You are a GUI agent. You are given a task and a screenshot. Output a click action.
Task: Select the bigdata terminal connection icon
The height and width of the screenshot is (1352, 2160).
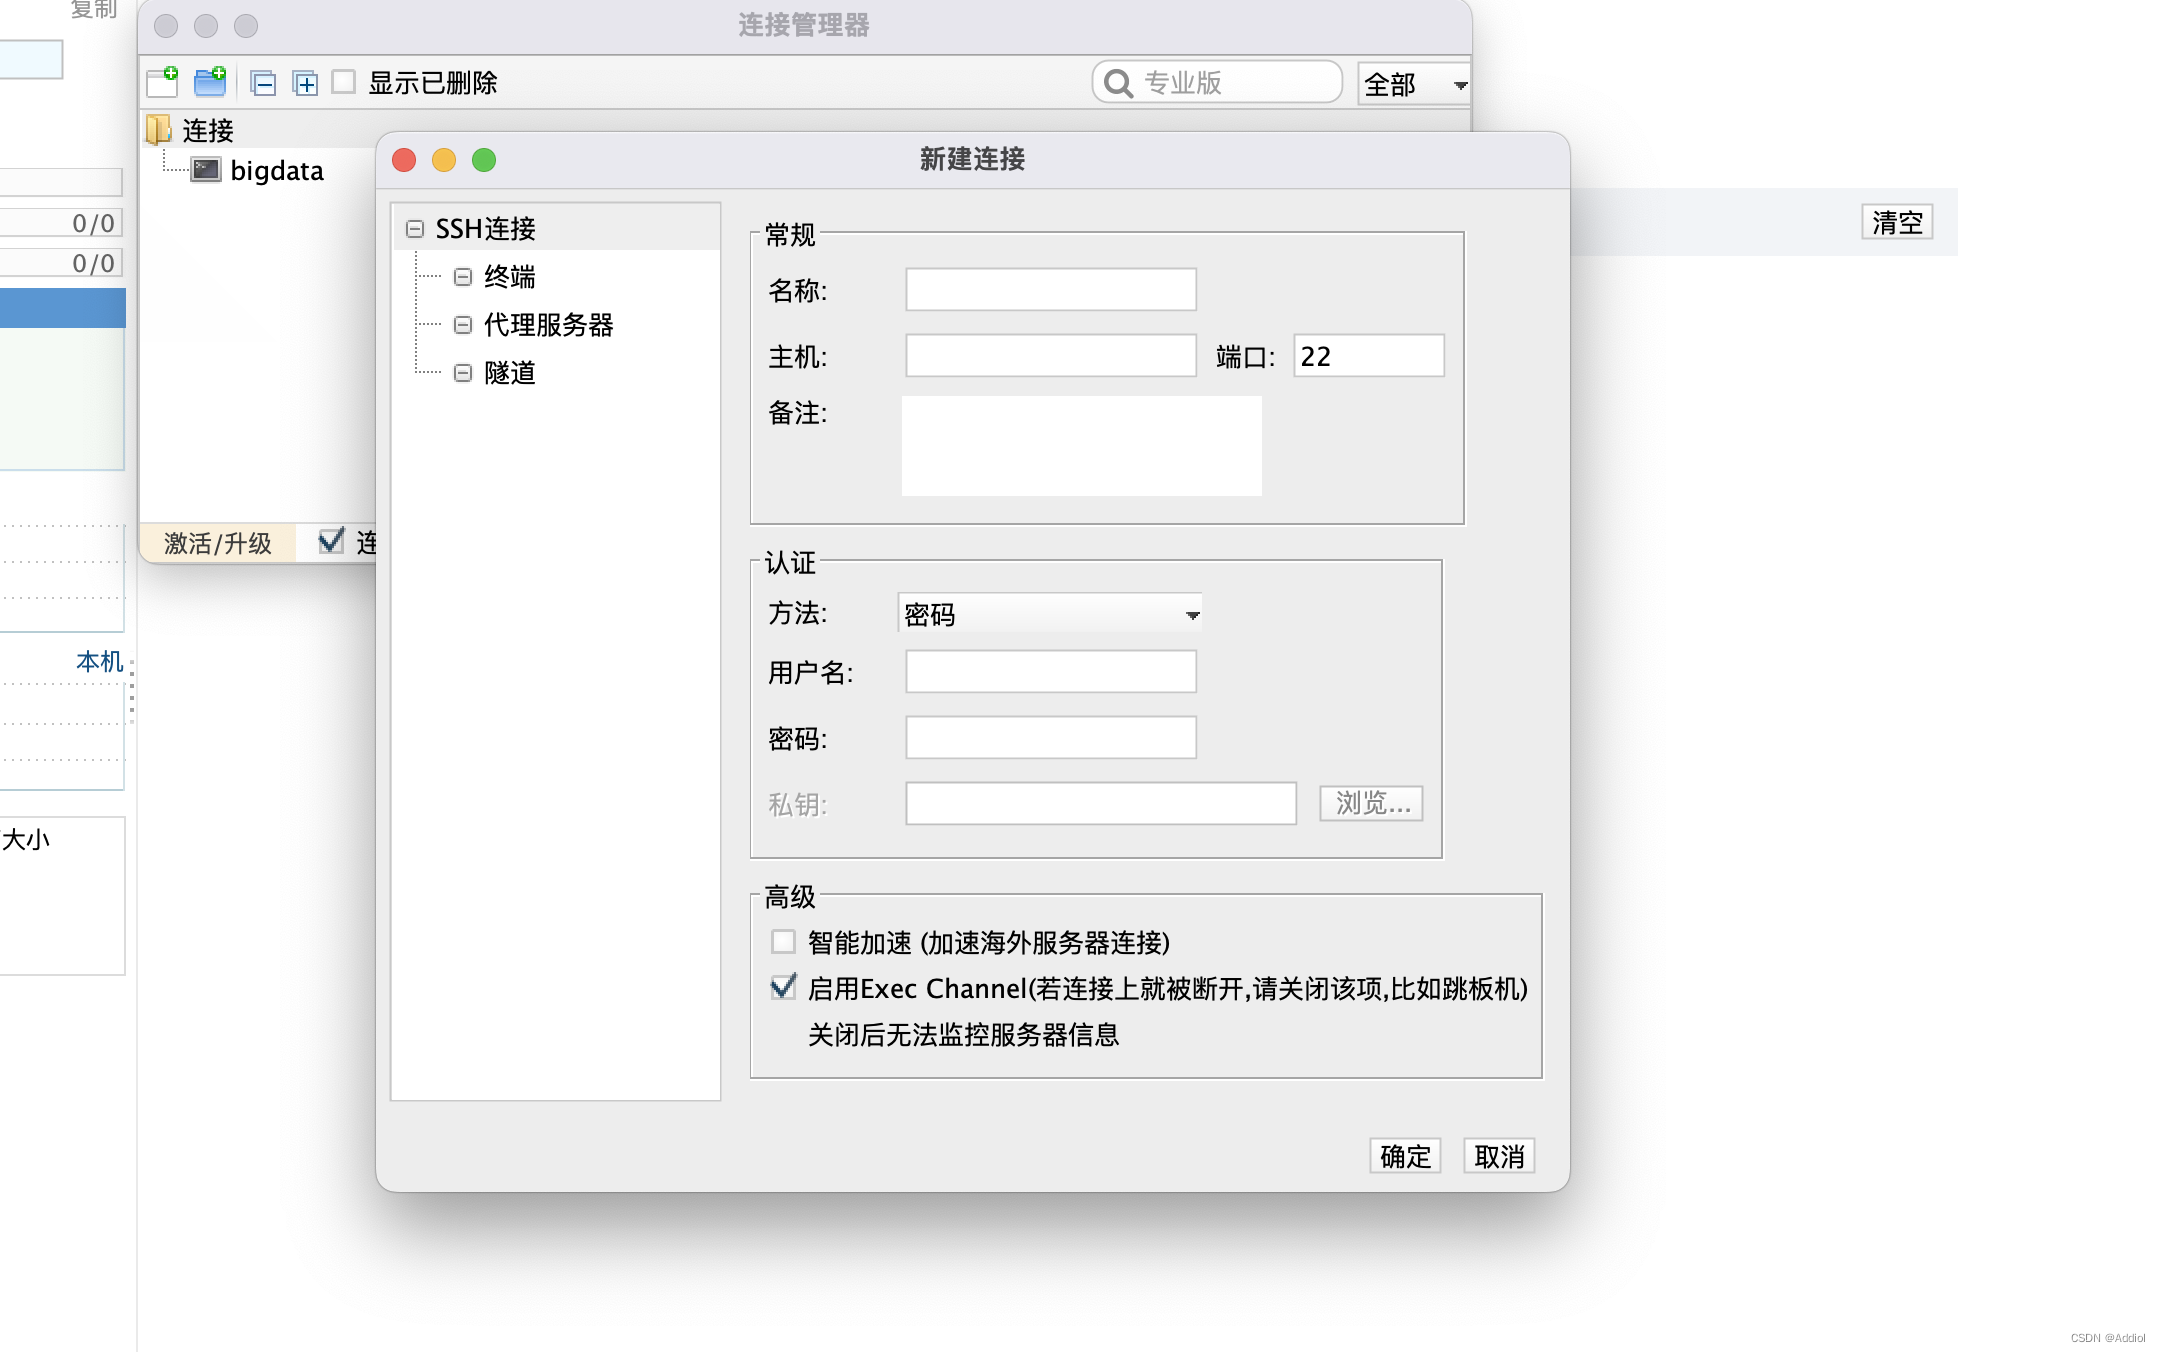206,170
